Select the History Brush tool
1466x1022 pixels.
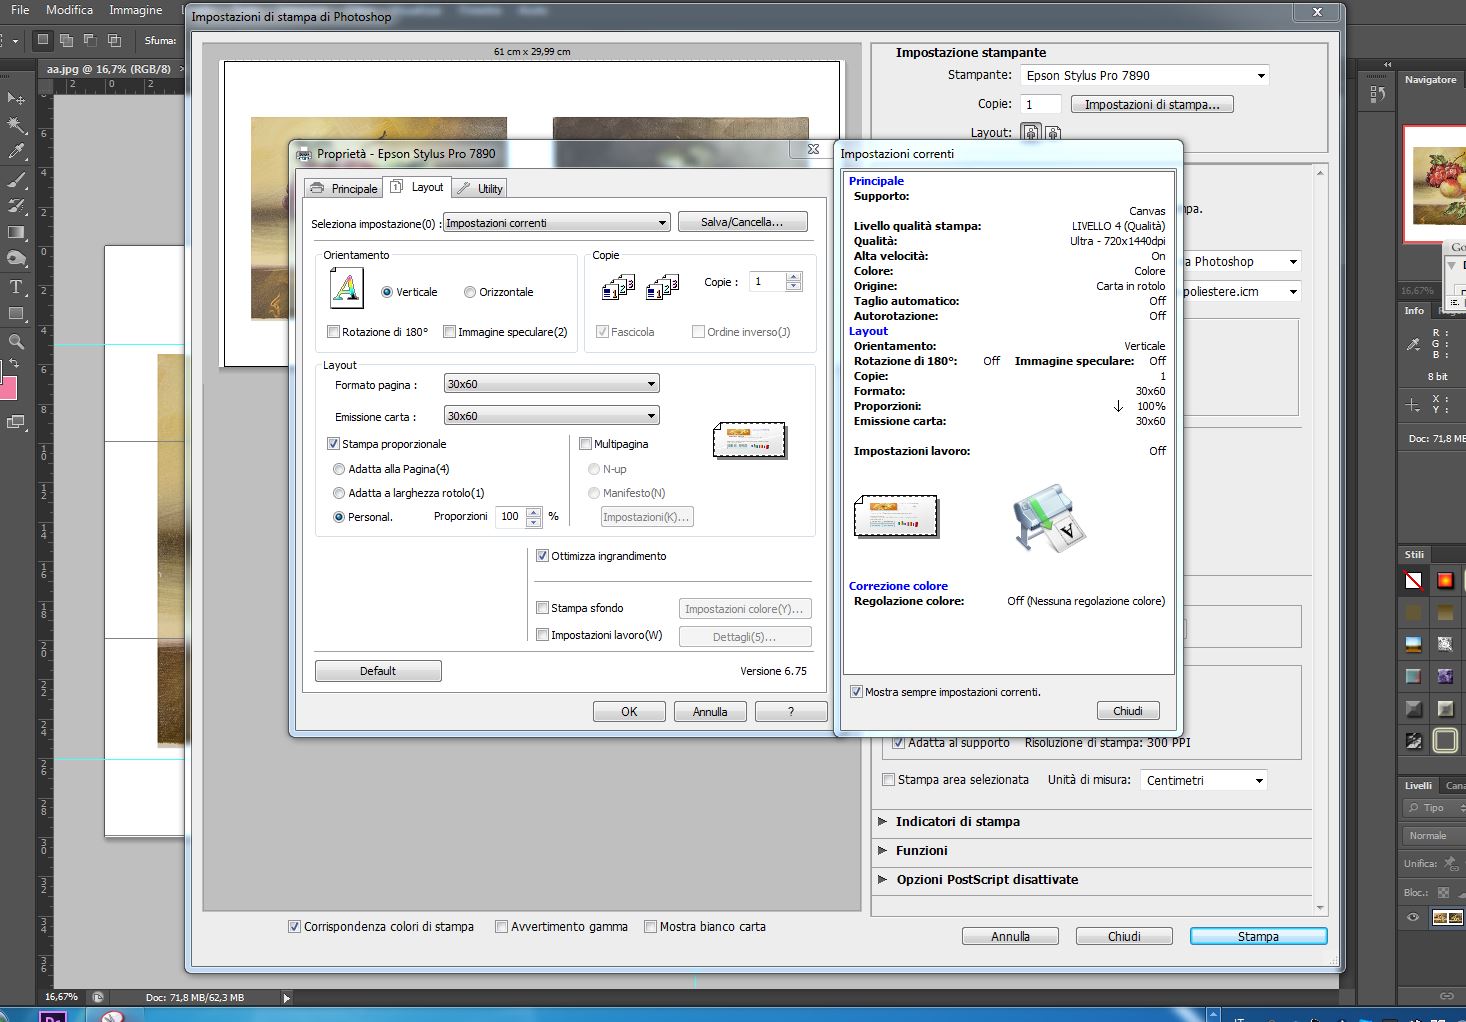coord(16,206)
